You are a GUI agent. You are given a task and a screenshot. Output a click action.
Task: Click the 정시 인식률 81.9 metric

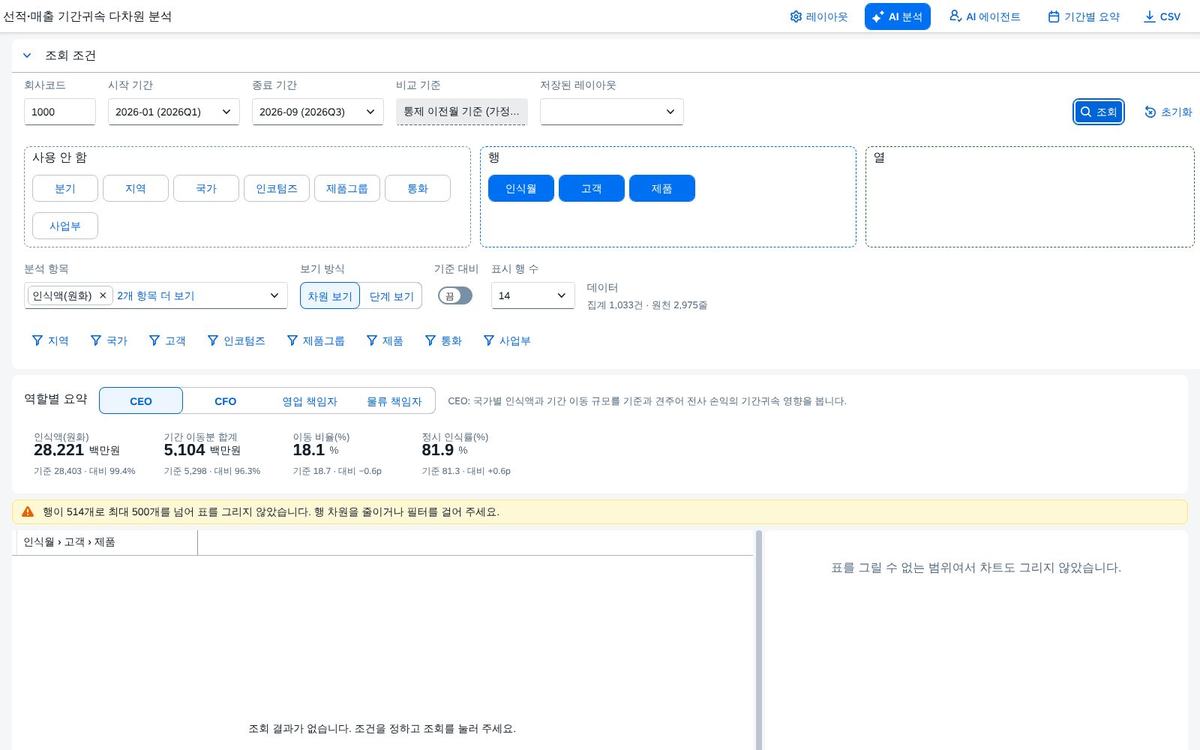pos(465,454)
